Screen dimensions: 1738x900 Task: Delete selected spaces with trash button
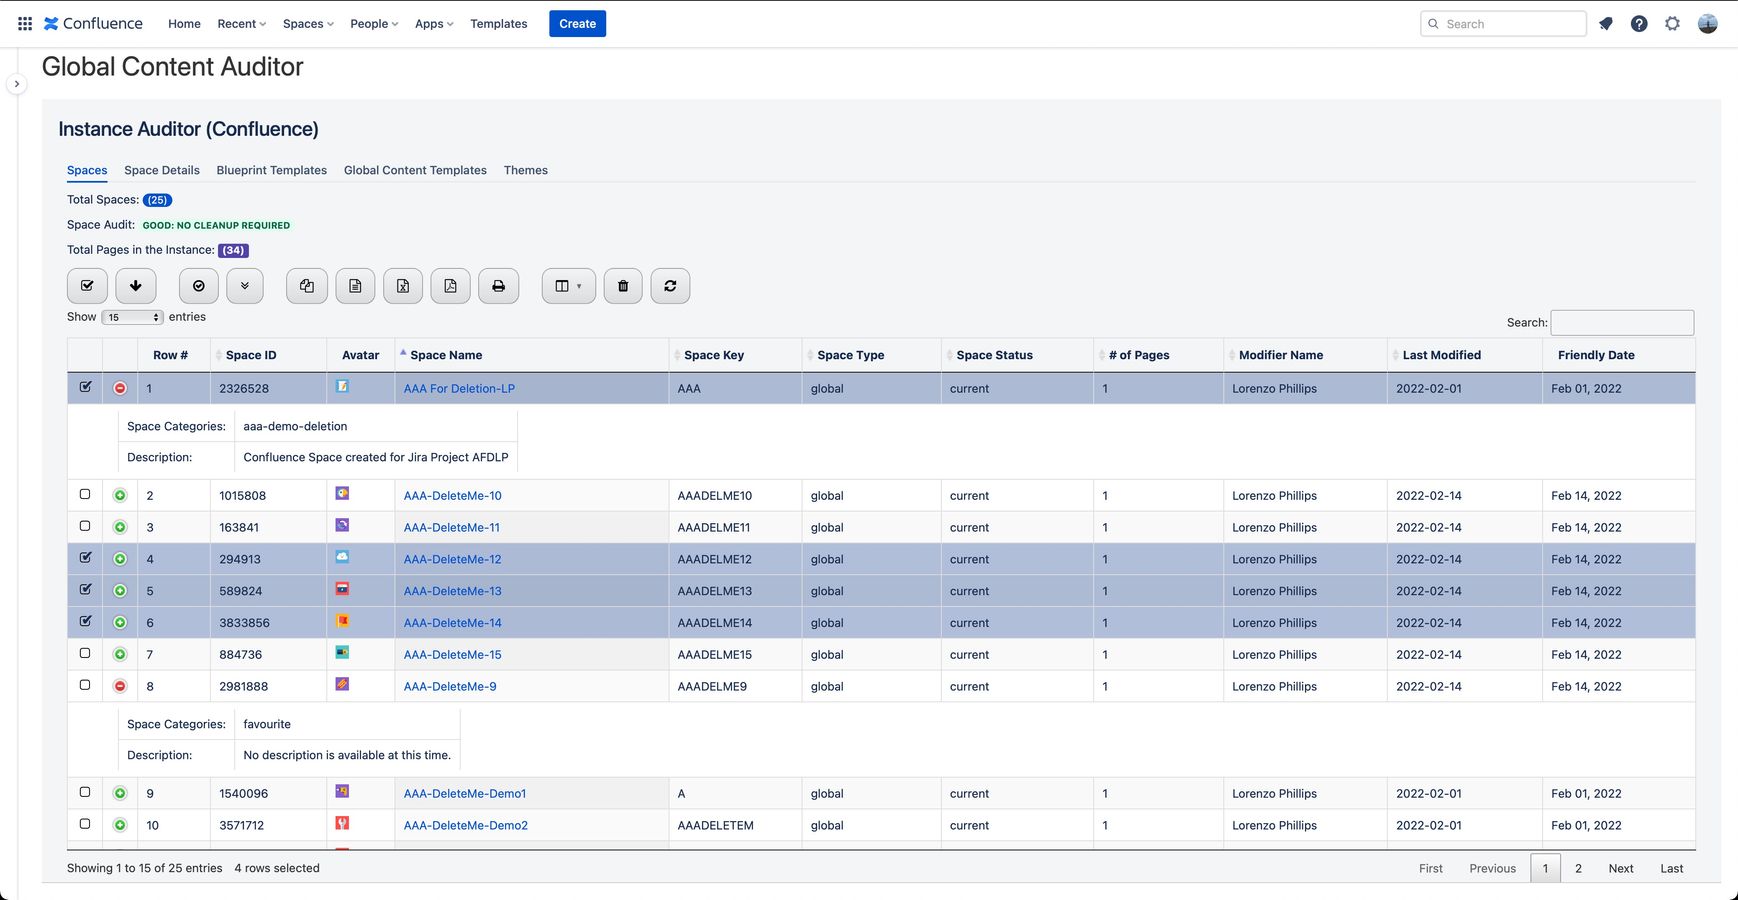[x=623, y=286]
